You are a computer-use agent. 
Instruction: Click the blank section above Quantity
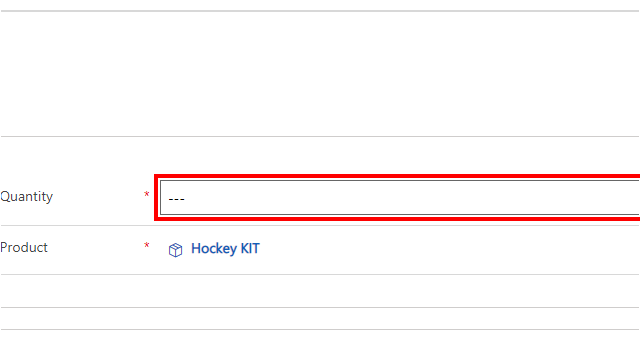point(320,156)
